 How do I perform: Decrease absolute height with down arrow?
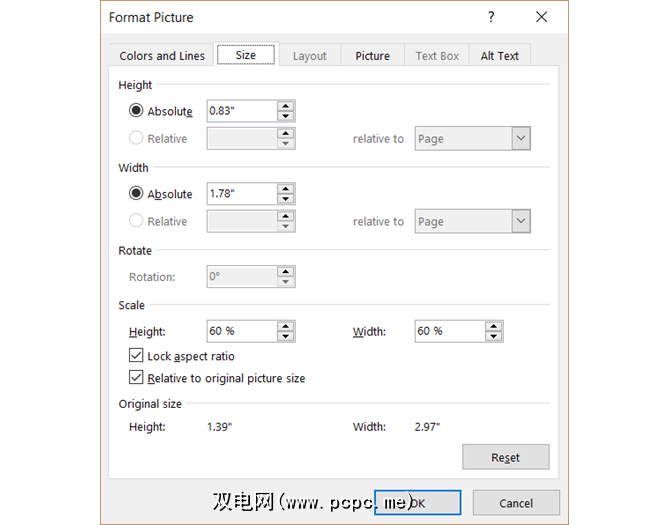point(286,116)
